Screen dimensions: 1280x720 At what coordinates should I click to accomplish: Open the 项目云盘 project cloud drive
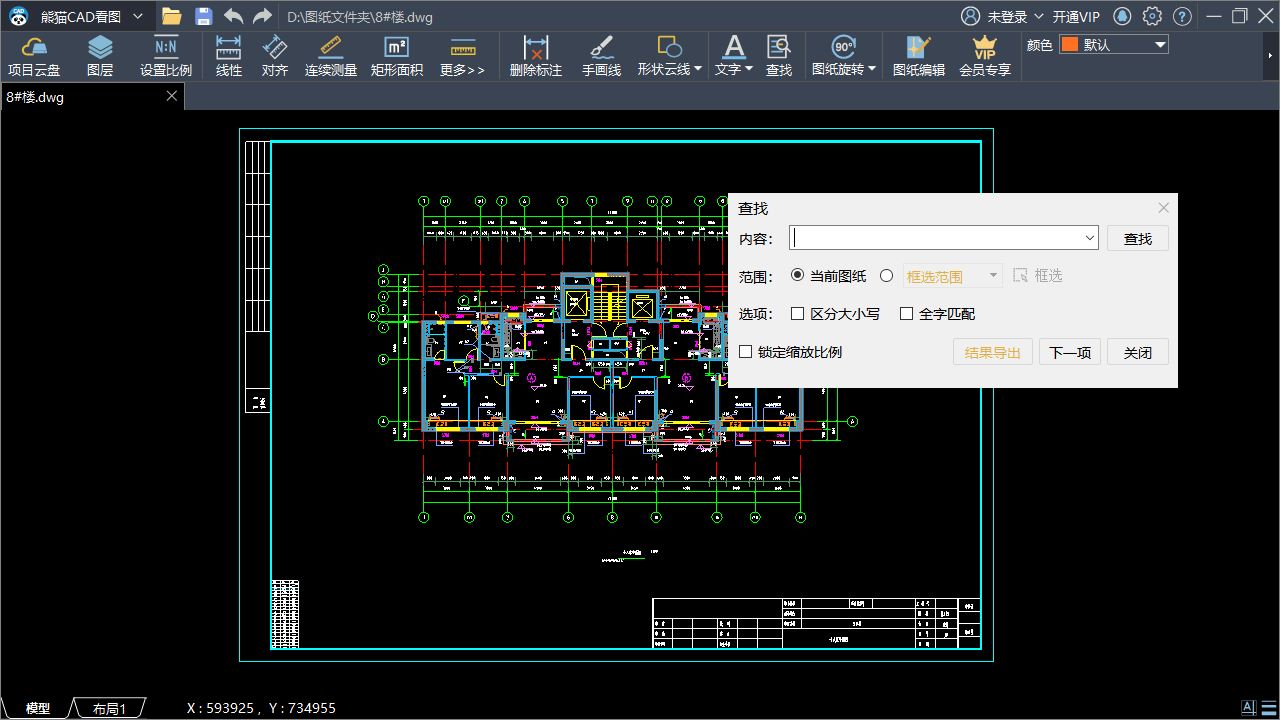(x=35, y=55)
